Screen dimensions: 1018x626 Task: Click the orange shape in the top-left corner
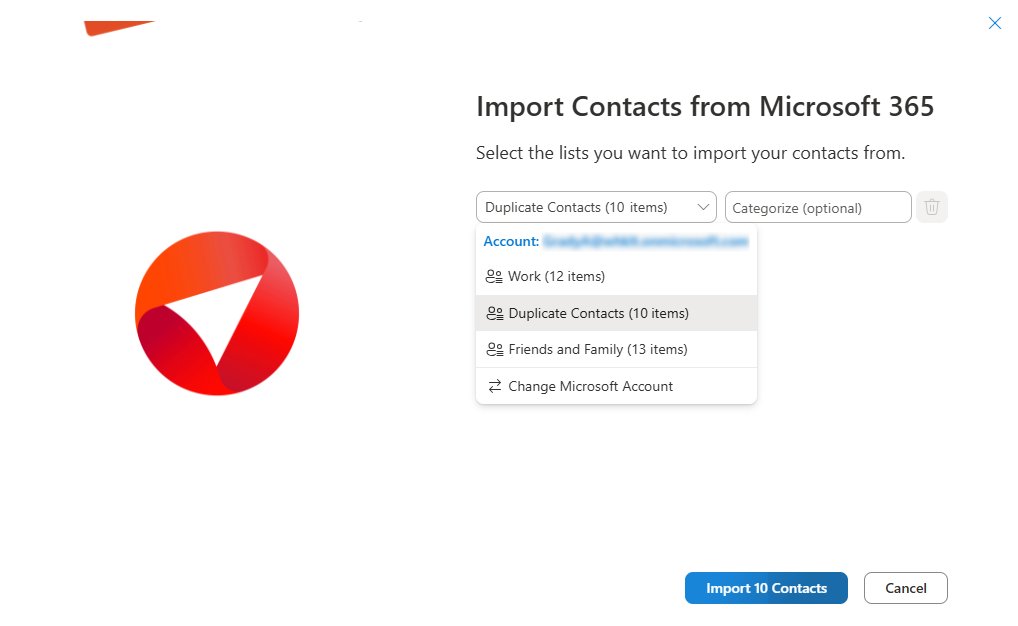(118, 27)
